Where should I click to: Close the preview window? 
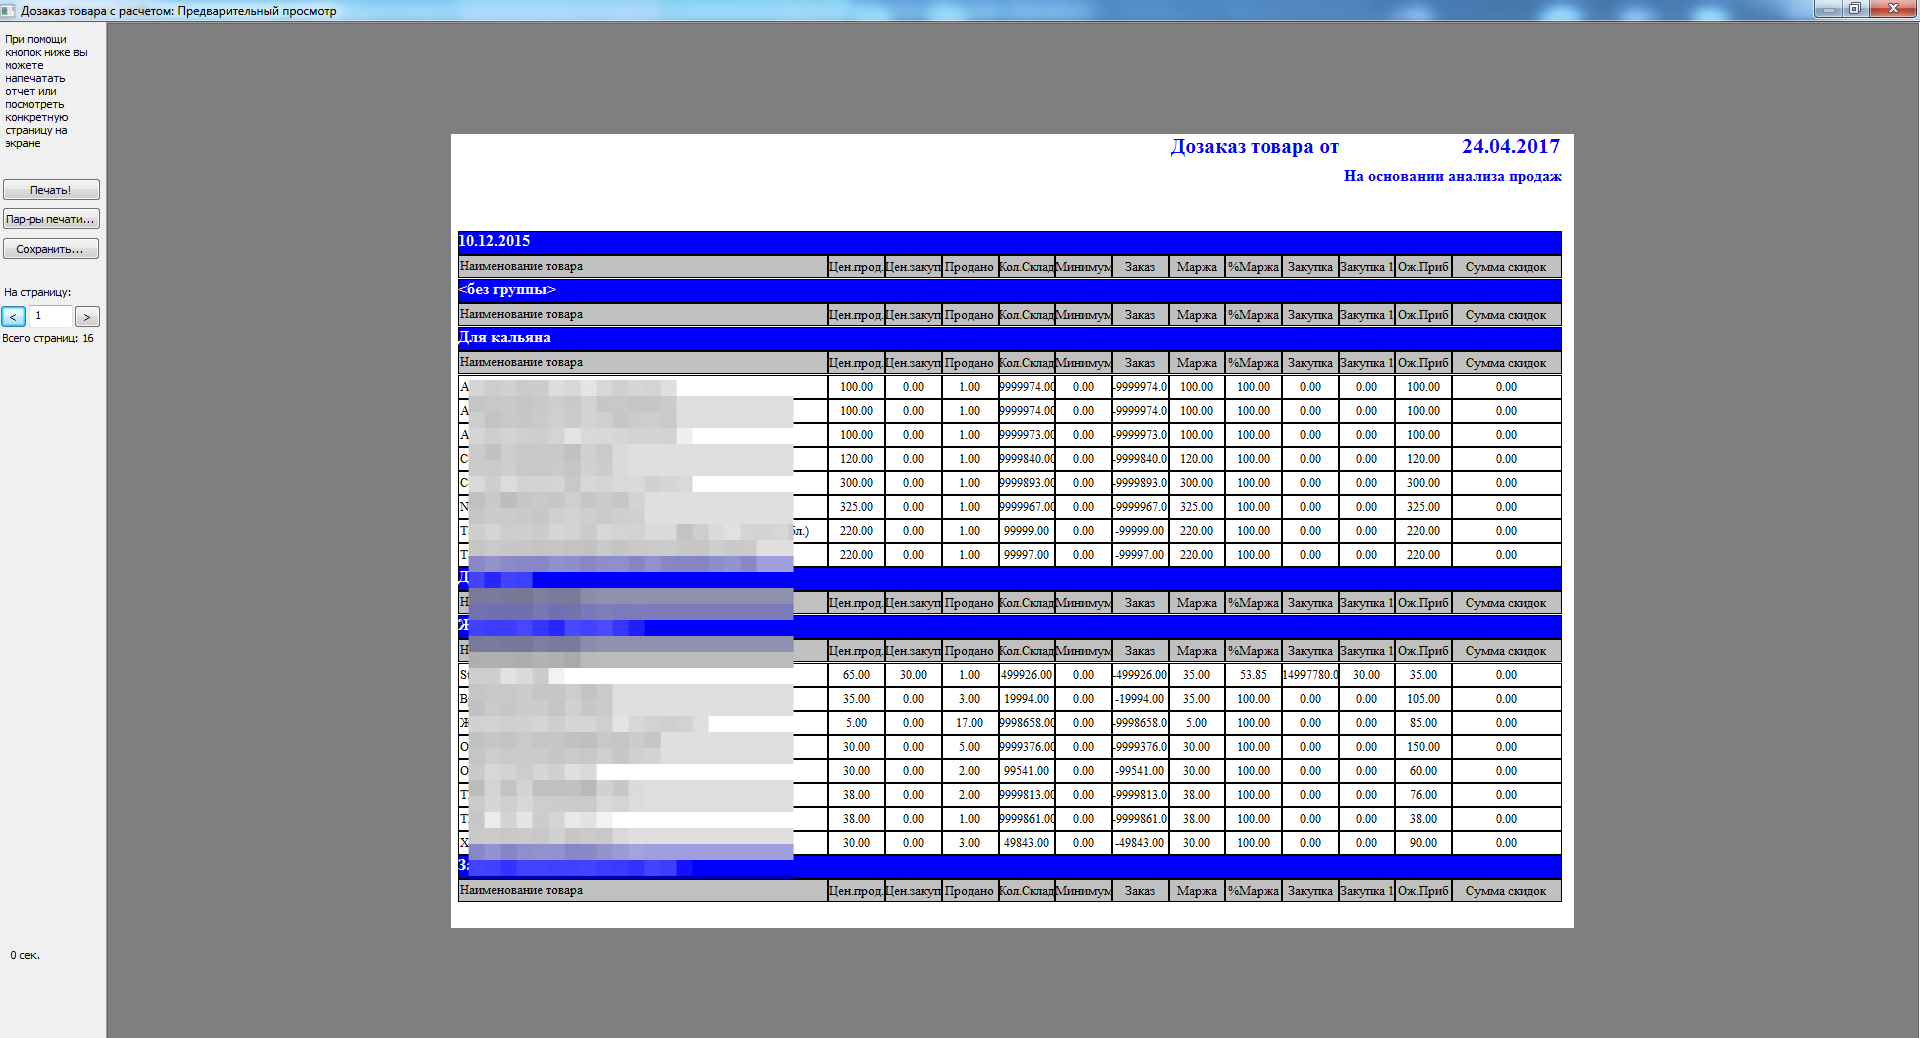tap(1892, 8)
